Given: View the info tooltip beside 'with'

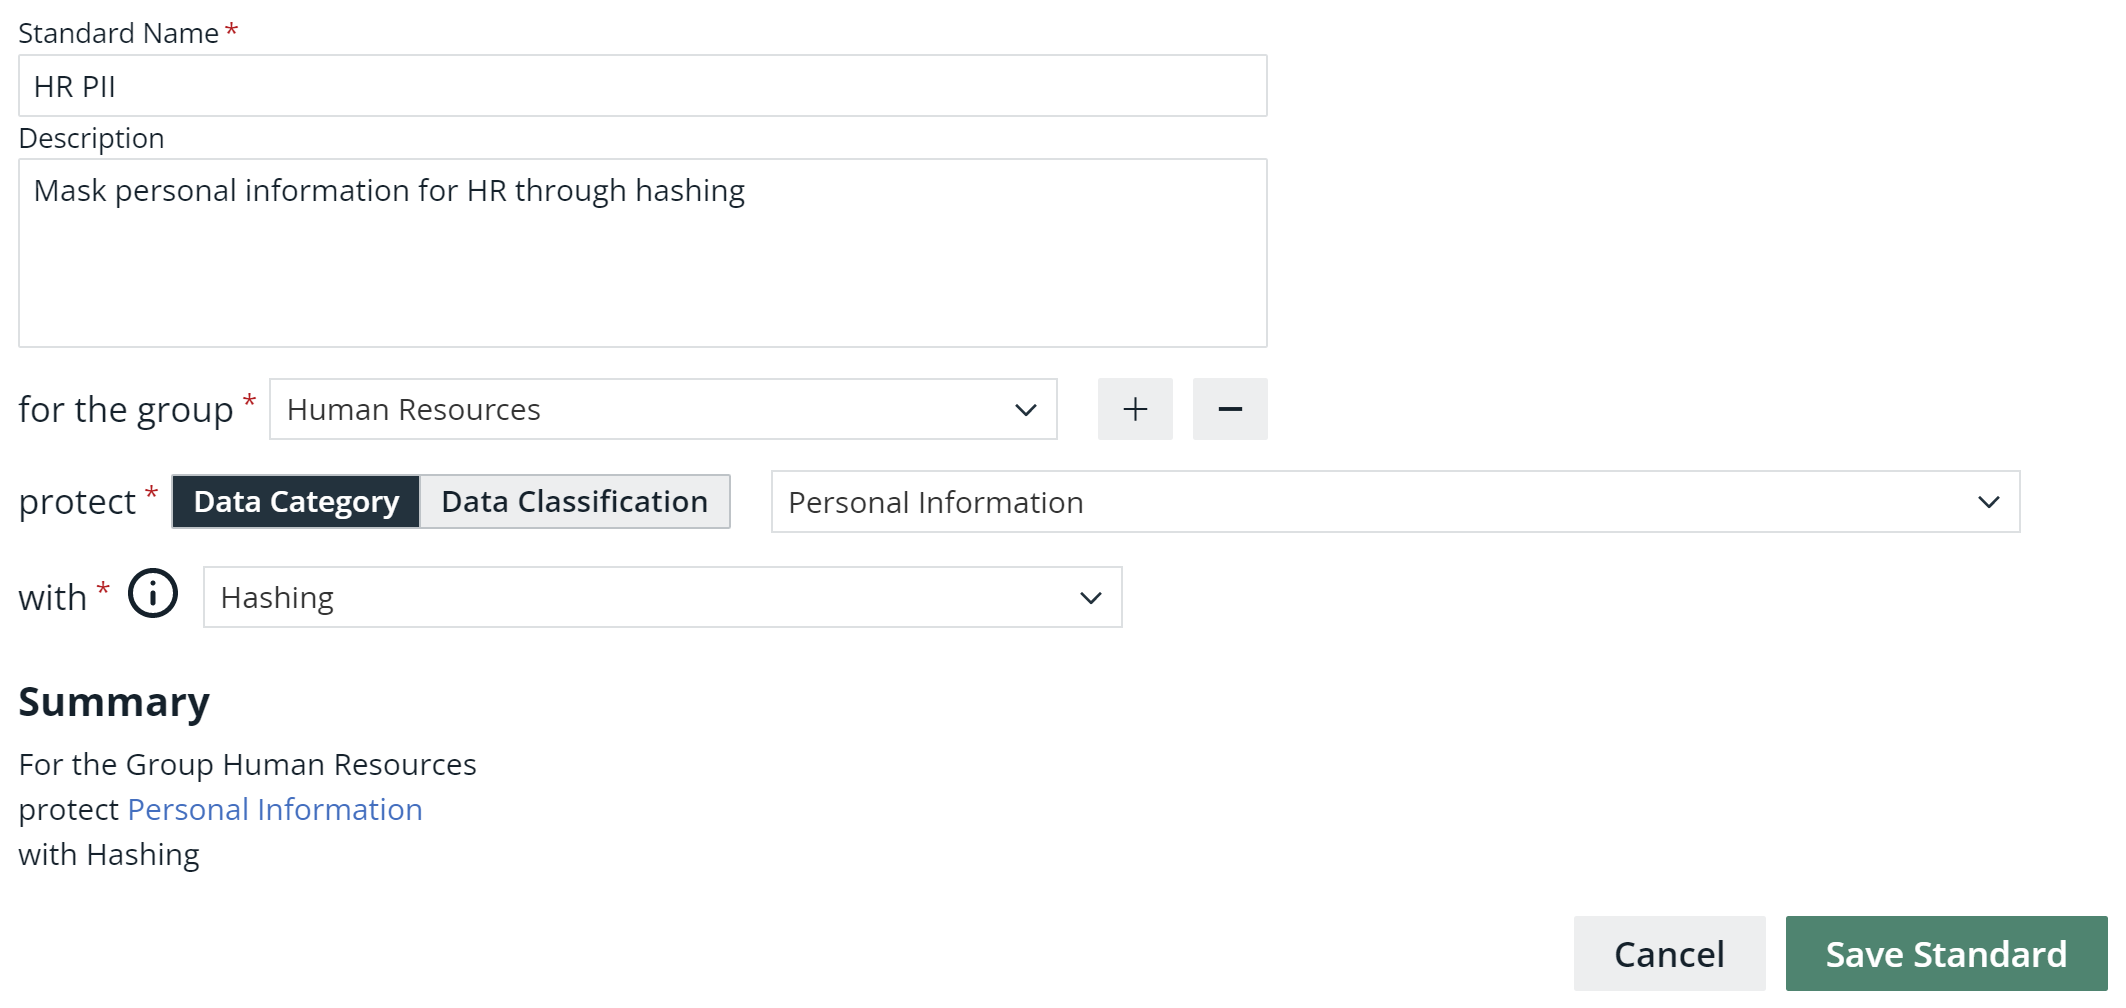Looking at the screenshot, I should [152, 595].
